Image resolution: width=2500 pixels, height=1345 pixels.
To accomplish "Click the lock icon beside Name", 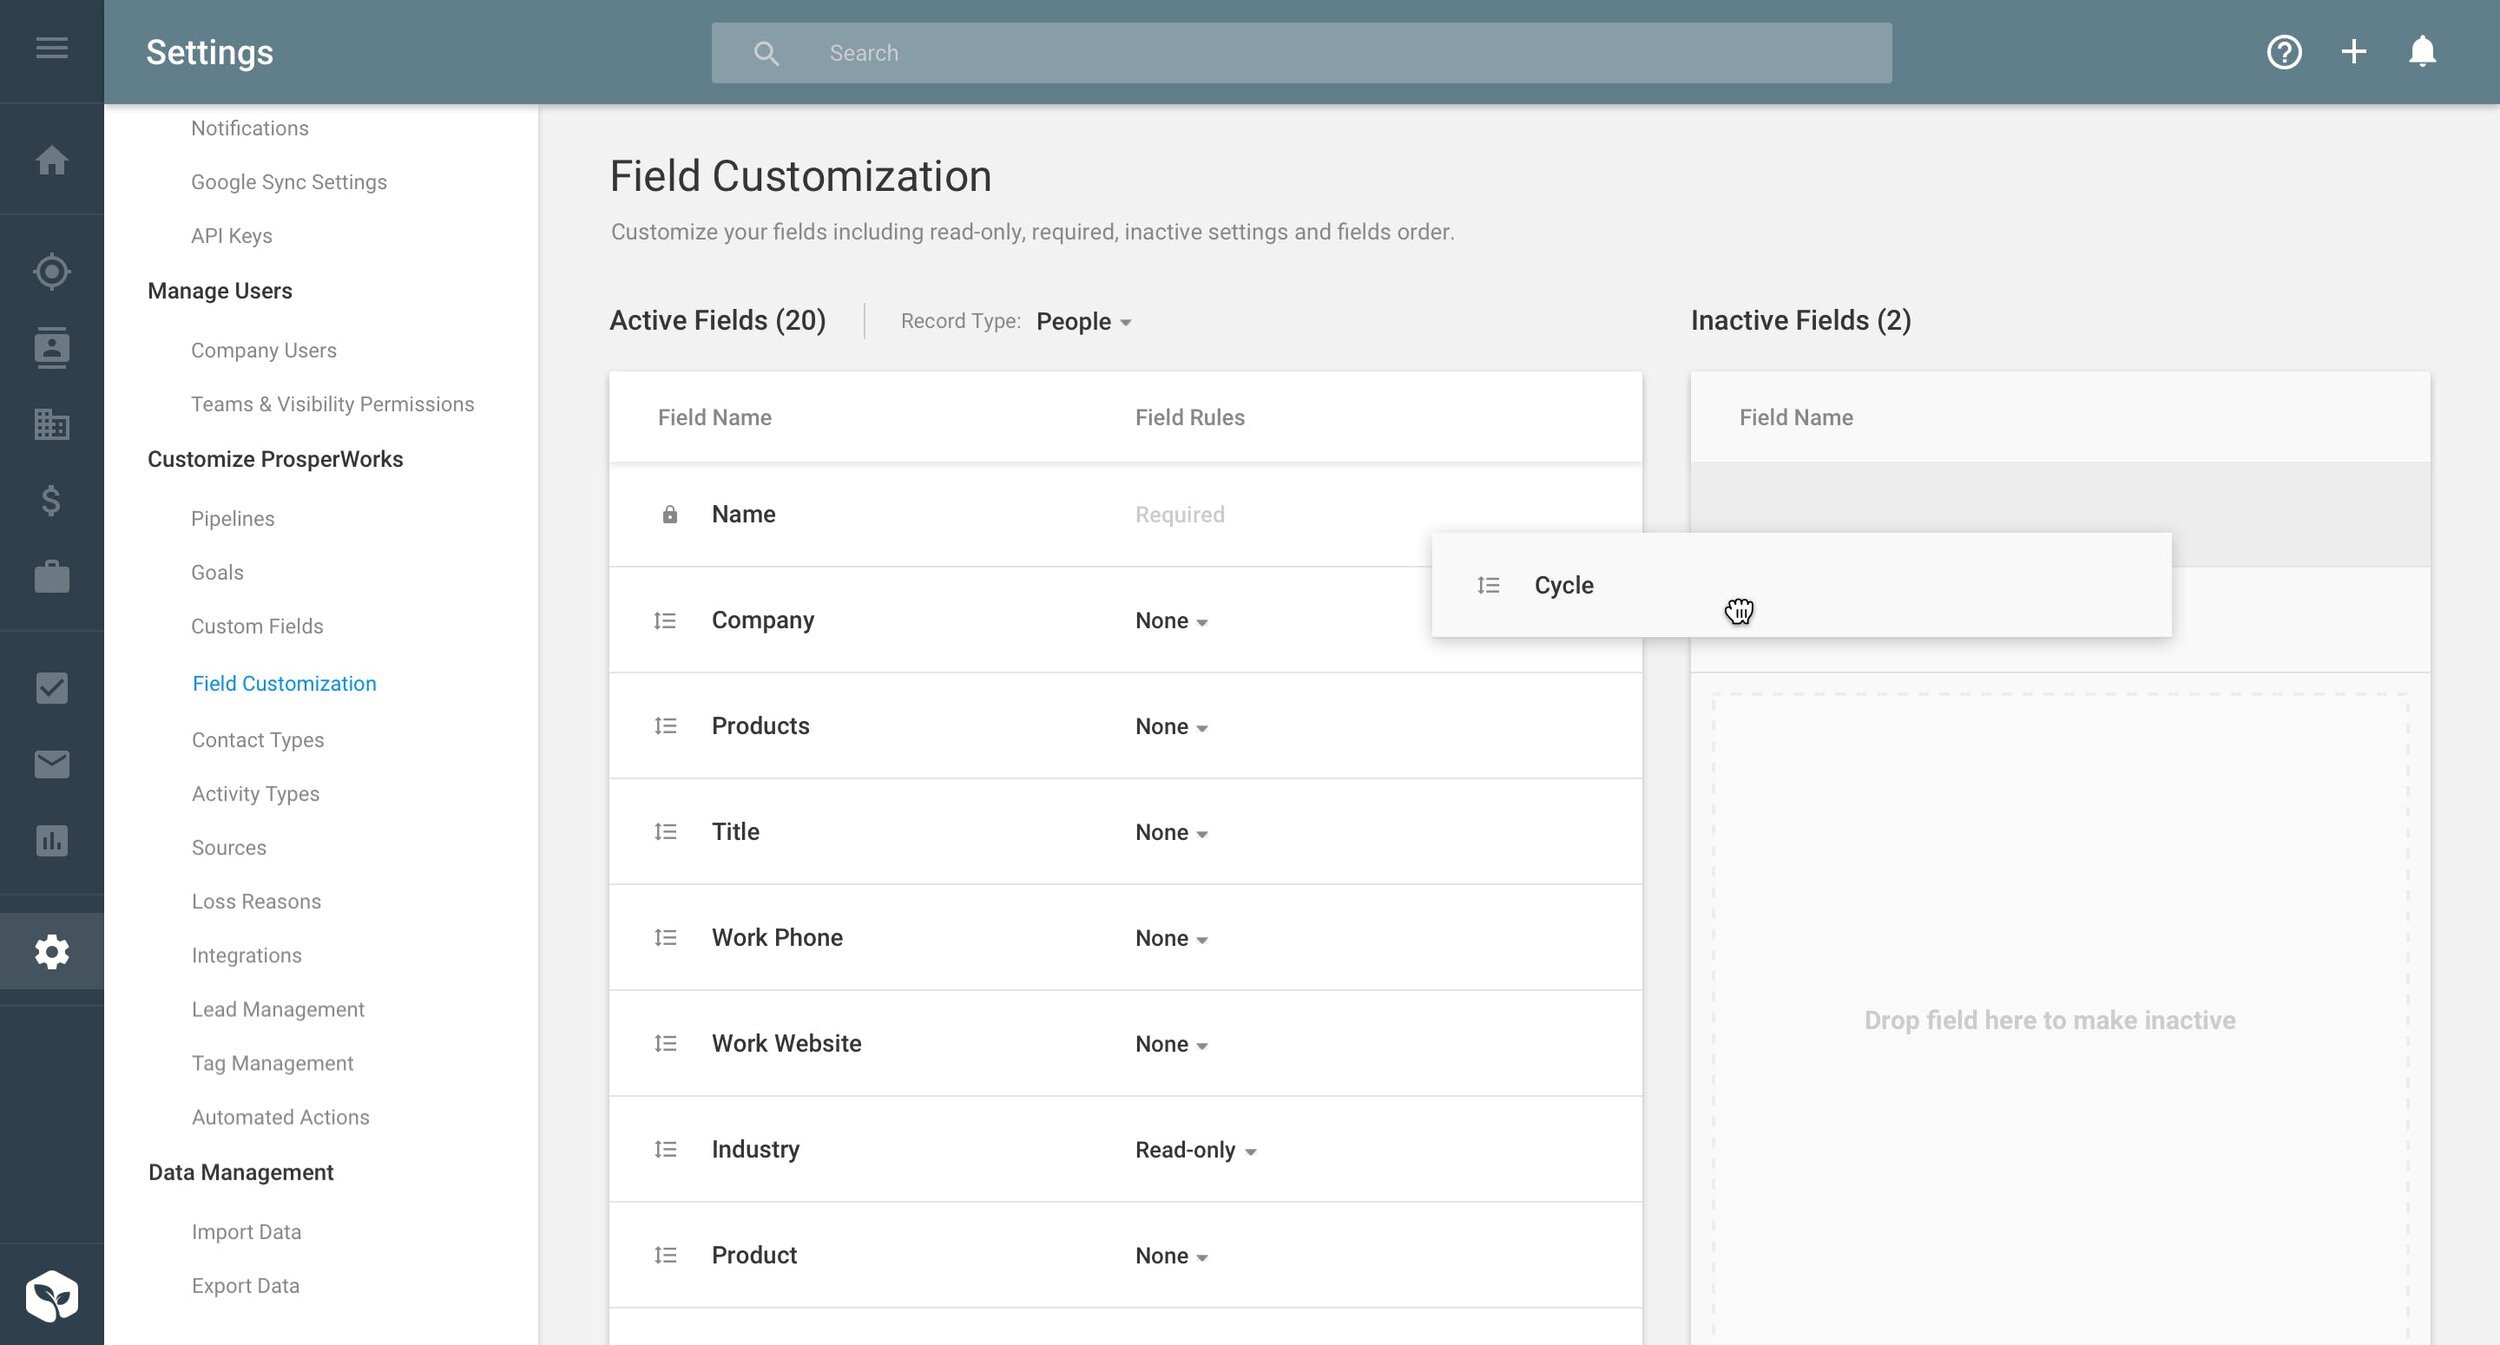I will click(670, 514).
